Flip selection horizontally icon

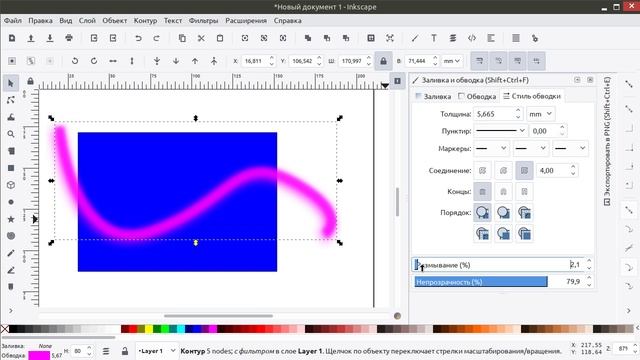113,61
